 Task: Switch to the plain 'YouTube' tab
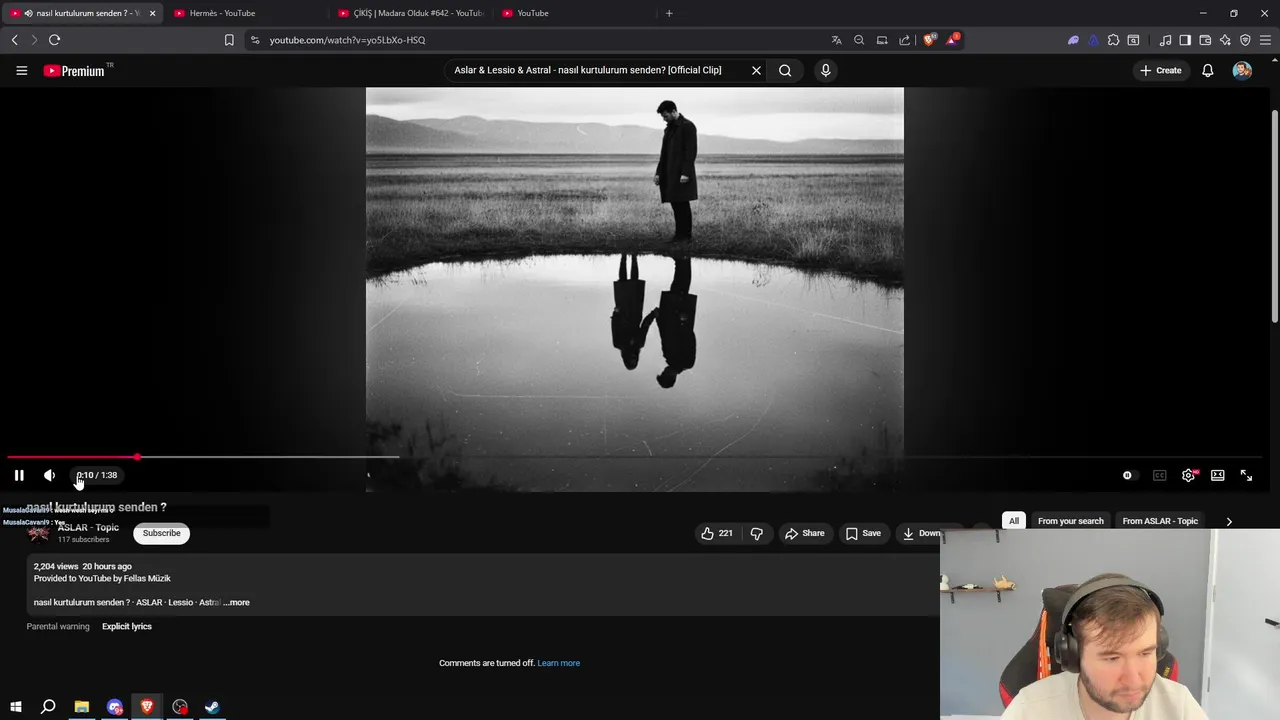[x=575, y=13]
